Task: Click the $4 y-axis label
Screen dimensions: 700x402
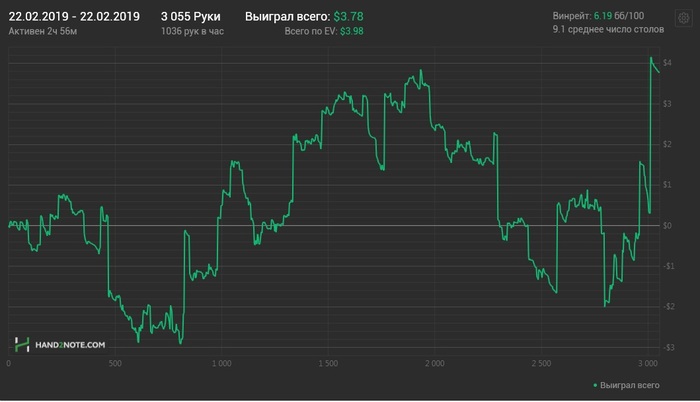Action: tap(667, 63)
